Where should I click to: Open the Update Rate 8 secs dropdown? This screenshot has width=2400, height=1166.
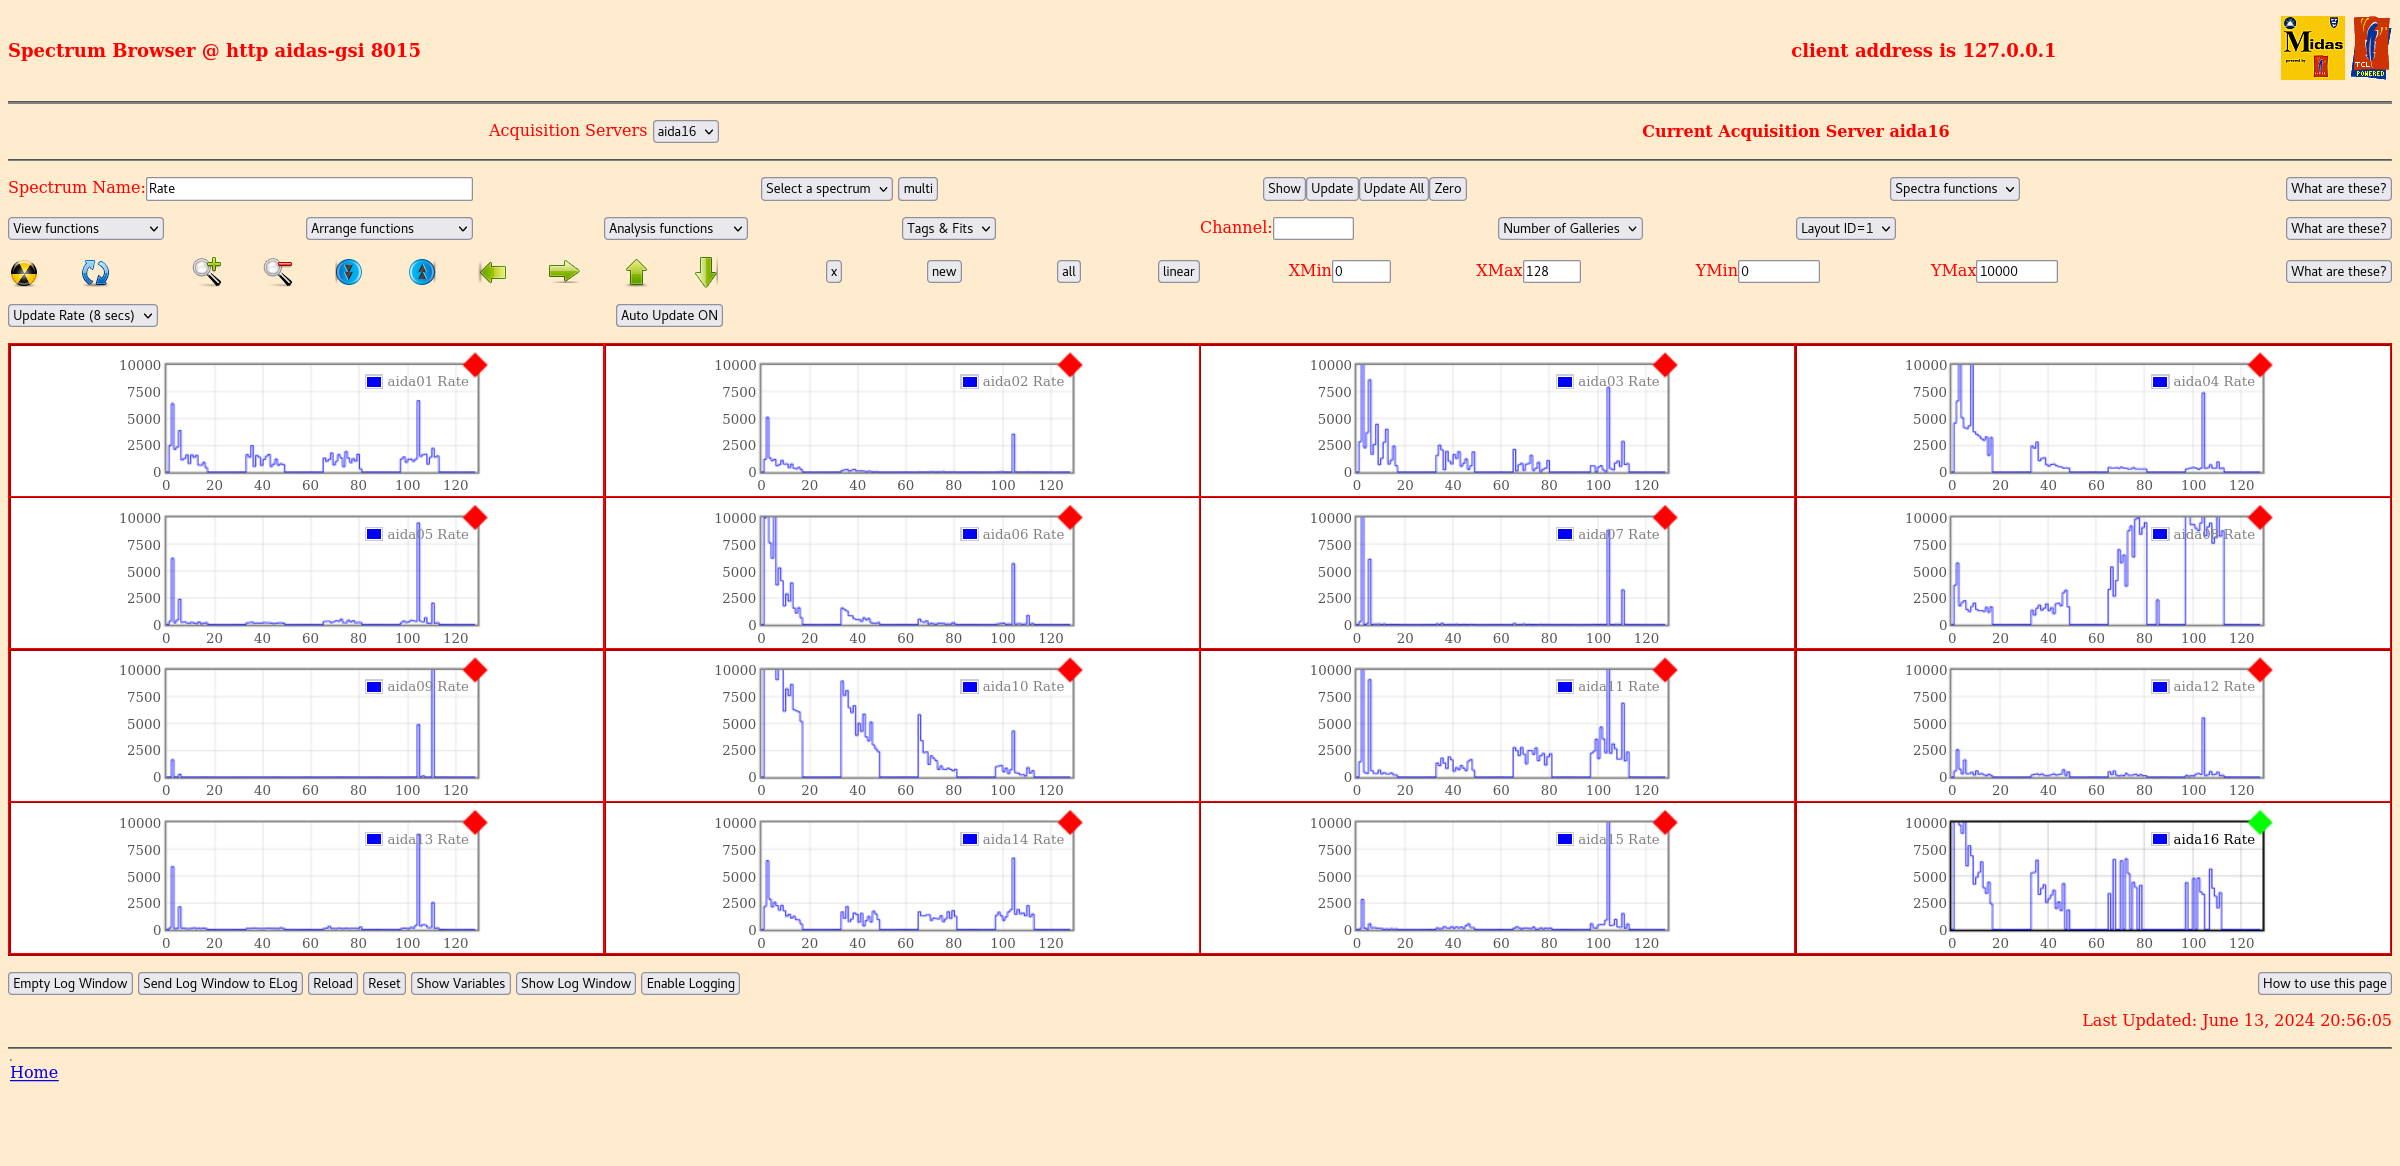click(x=82, y=315)
